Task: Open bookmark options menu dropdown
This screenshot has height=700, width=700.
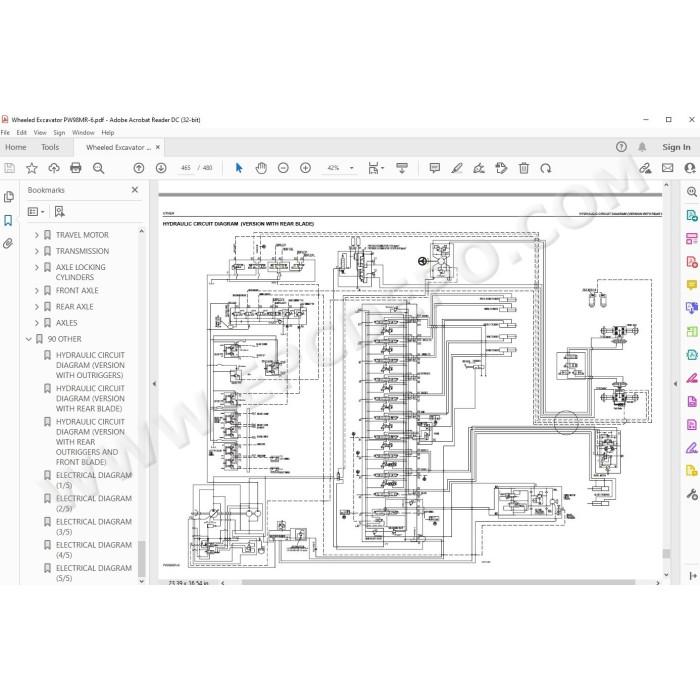Action: (36, 212)
